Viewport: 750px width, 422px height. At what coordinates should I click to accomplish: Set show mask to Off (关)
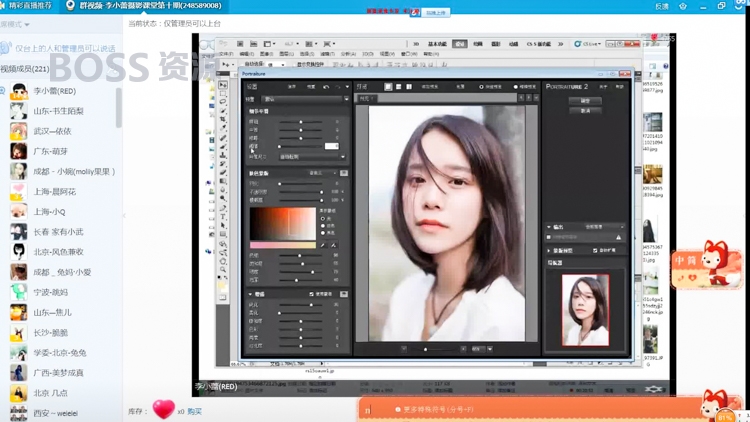pyautogui.click(x=323, y=219)
